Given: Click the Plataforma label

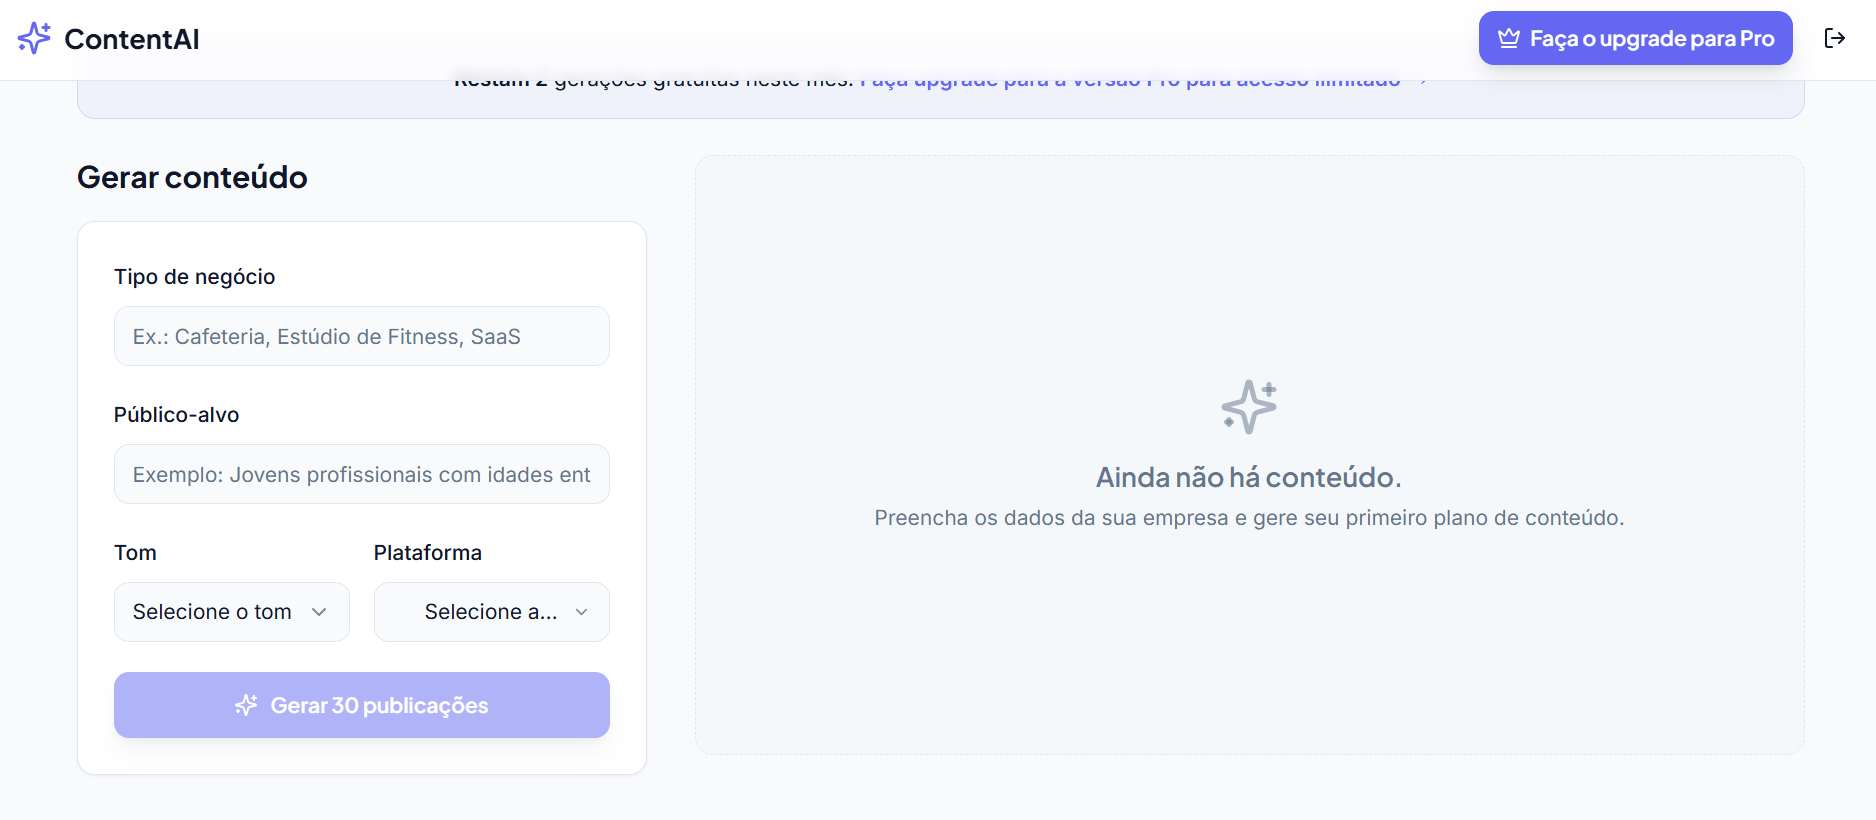Looking at the screenshot, I should point(428,553).
